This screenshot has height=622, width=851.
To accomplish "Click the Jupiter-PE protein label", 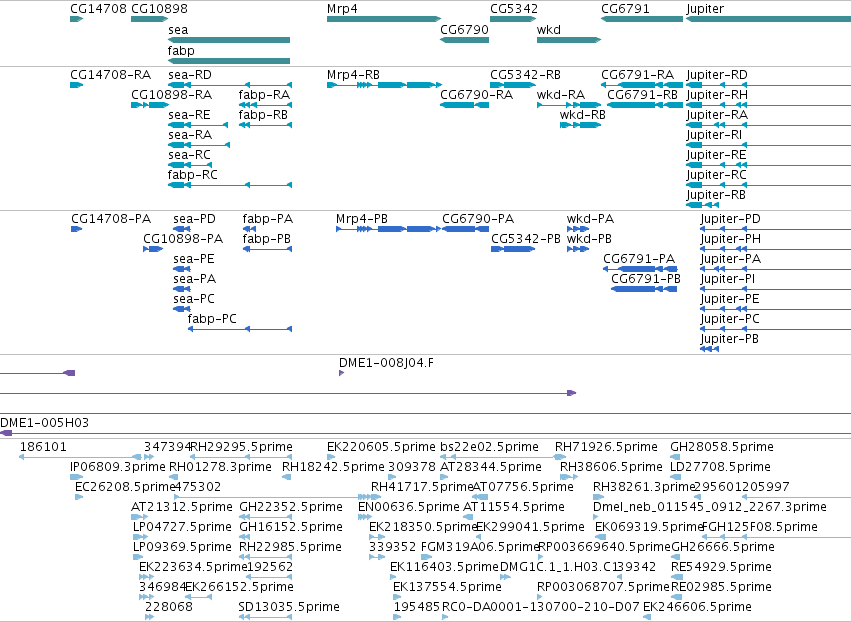I will point(730,299).
